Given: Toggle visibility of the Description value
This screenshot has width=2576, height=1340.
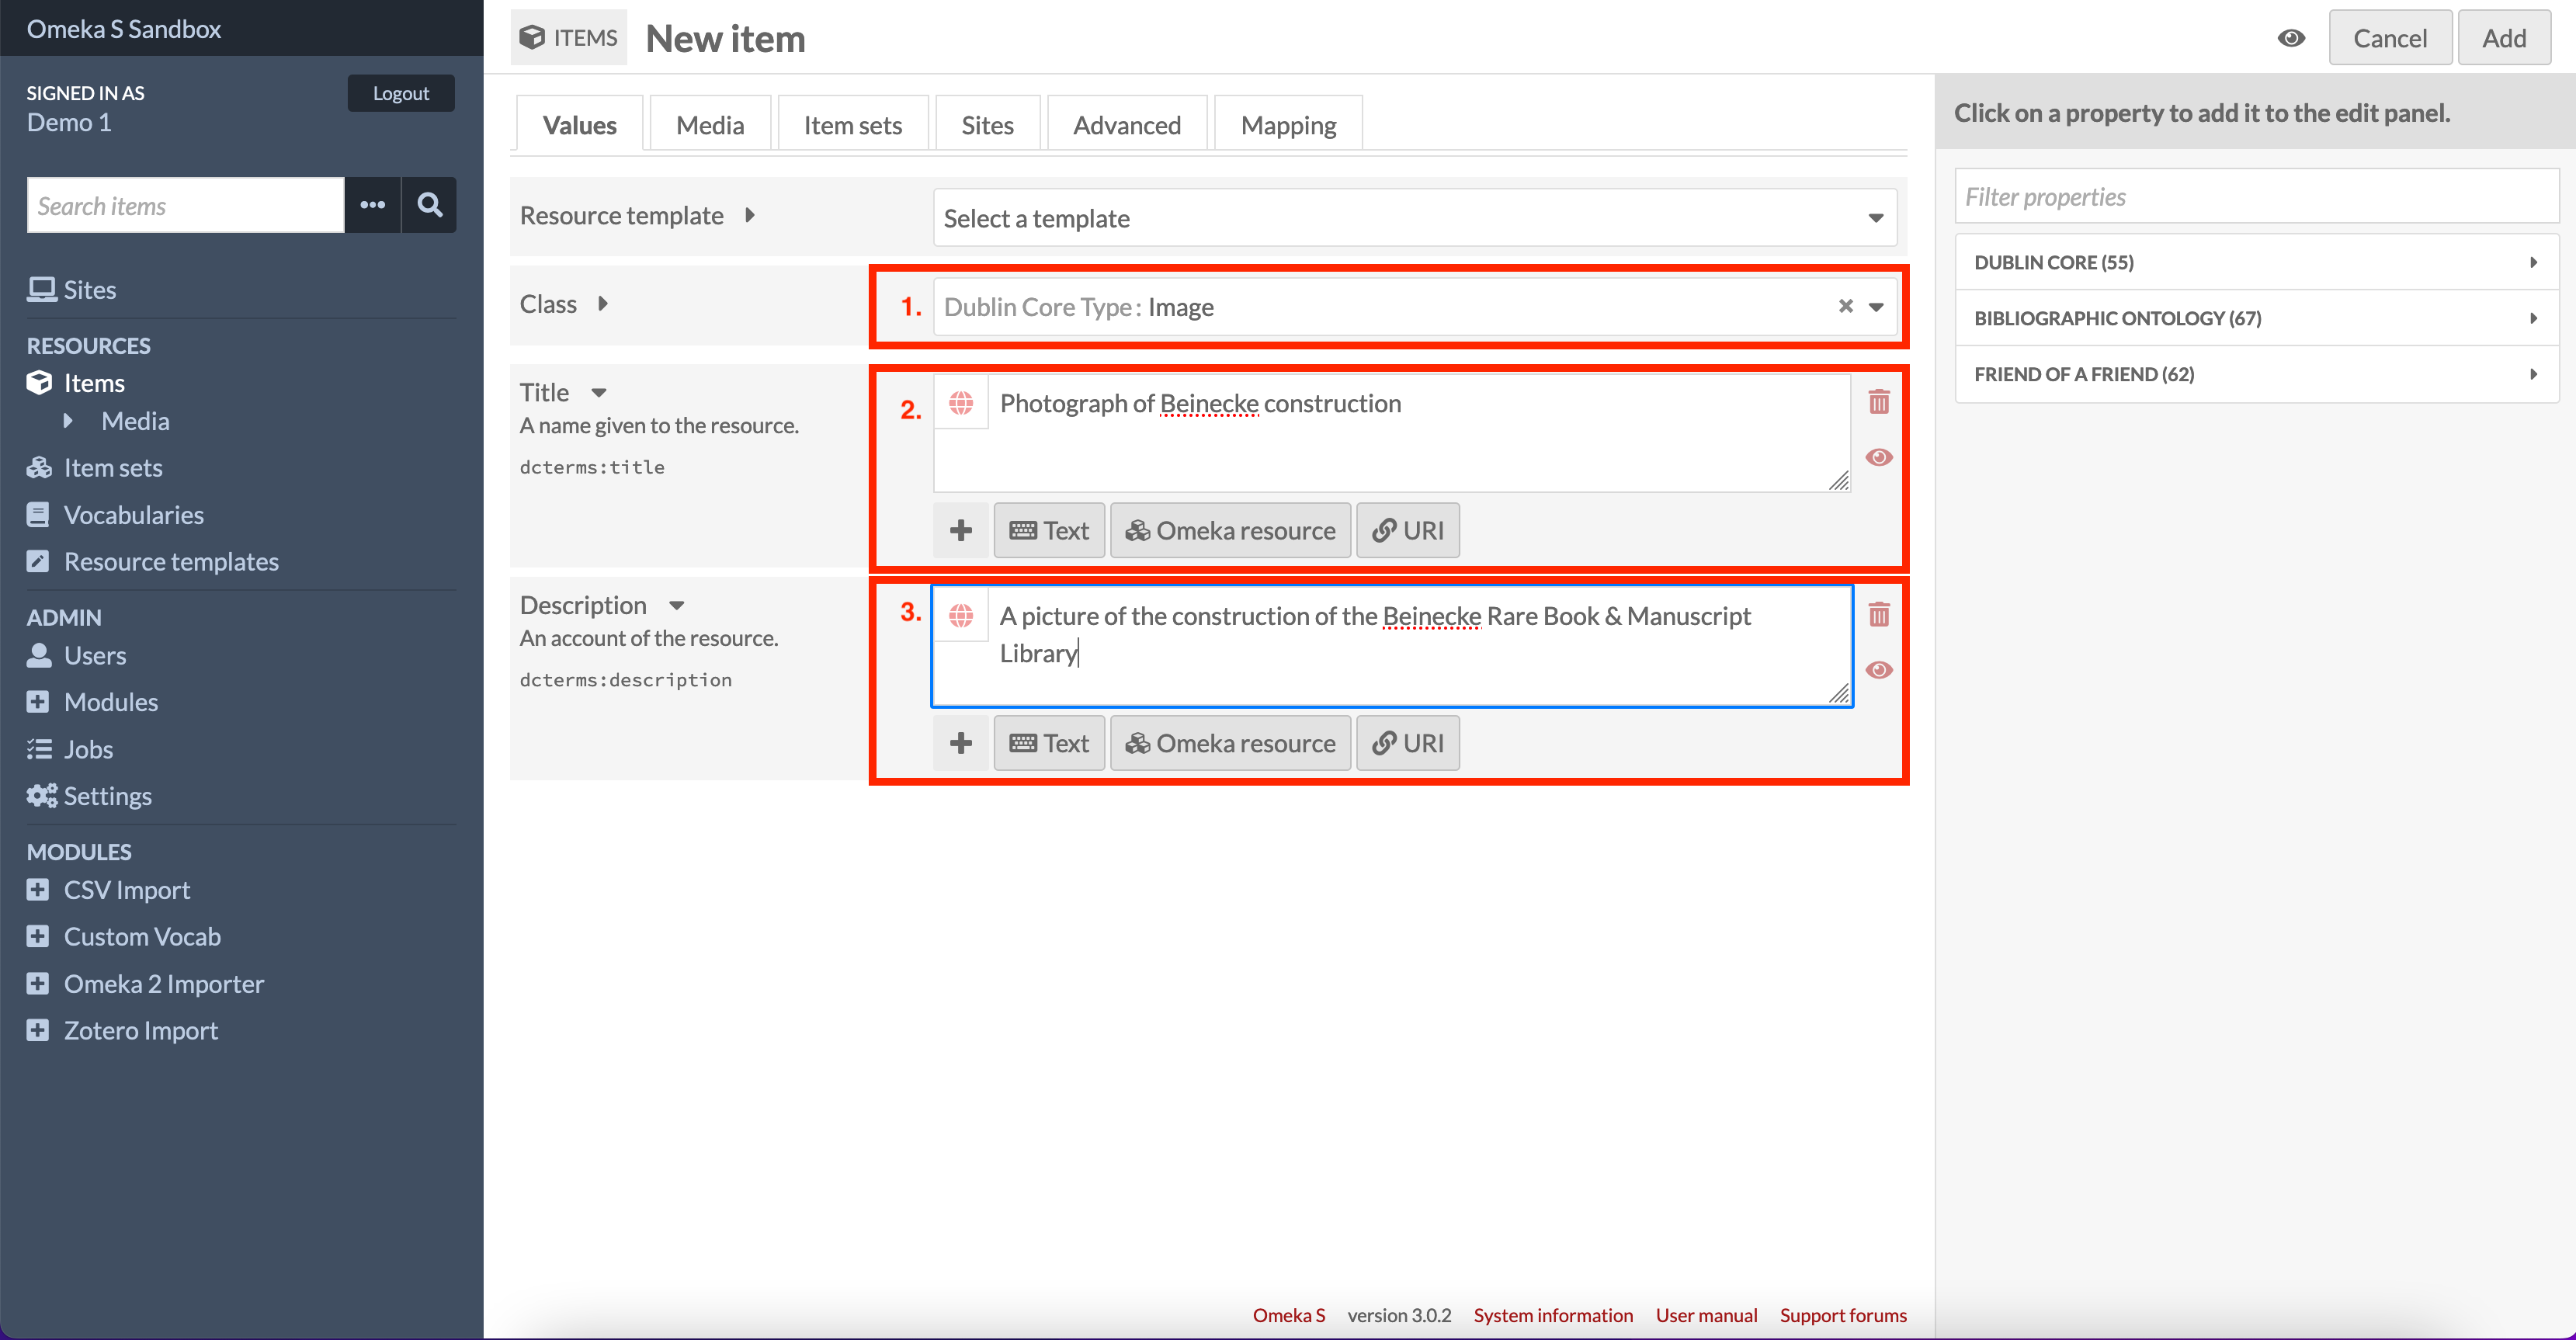Looking at the screenshot, I should click(x=1879, y=670).
